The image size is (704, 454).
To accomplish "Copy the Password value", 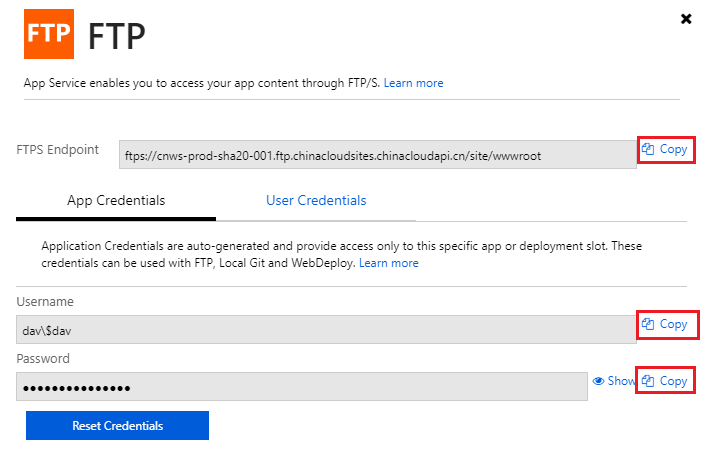I will pos(666,381).
